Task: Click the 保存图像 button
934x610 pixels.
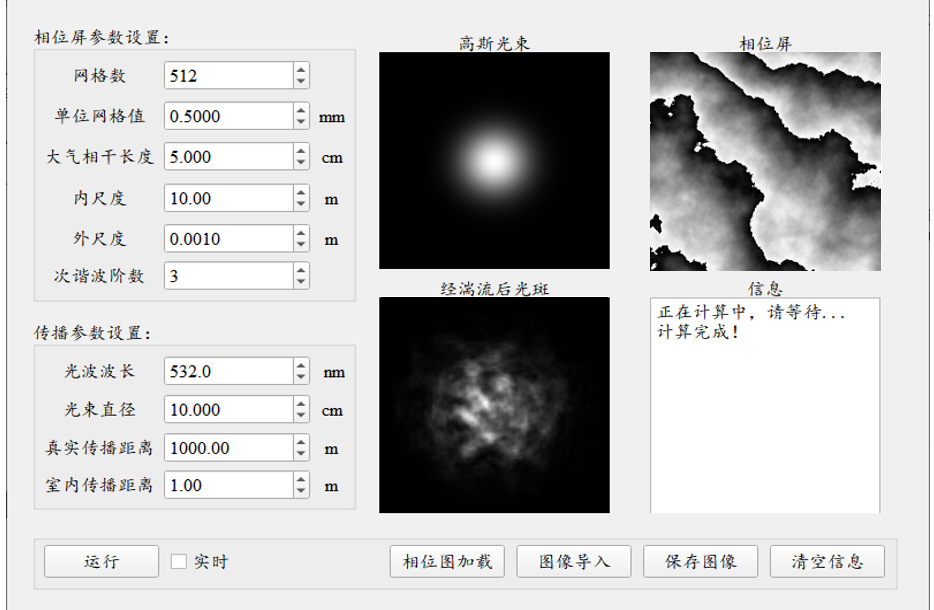Action: tap(700, 561)
